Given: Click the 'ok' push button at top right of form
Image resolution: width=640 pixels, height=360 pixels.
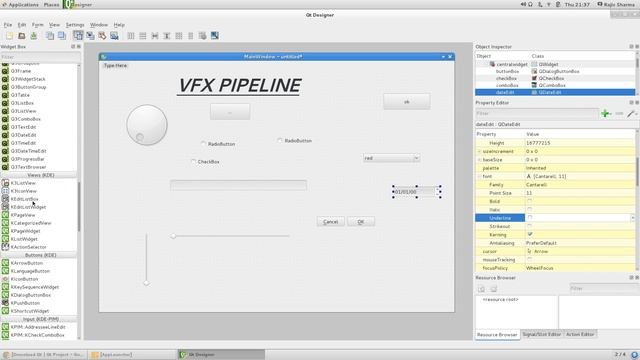Looking at the screenshot, I should coord(407,102).
